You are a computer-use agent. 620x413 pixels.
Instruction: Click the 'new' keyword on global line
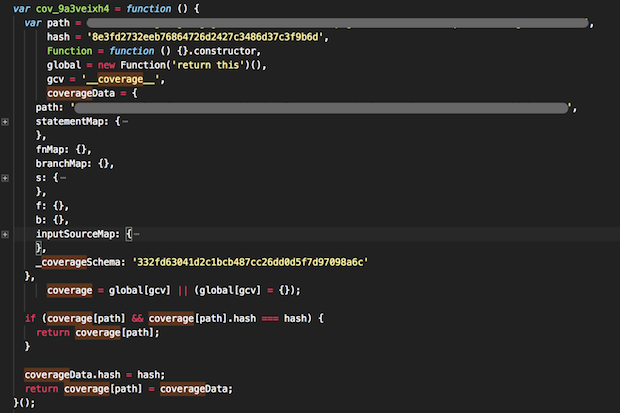[x=106, y=65]
